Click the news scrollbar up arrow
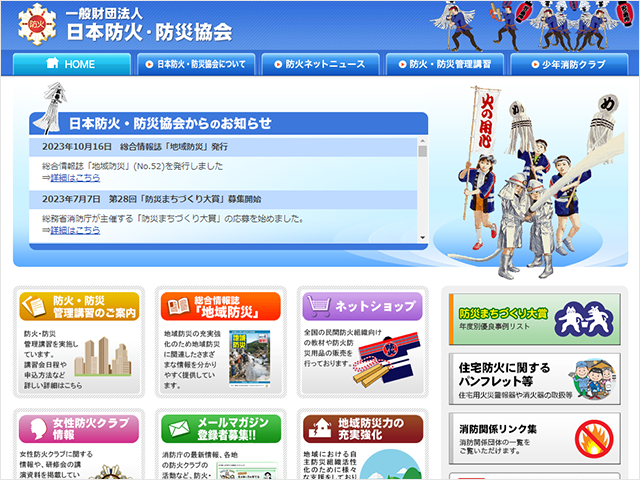The image size is (640, 480). 423,141
